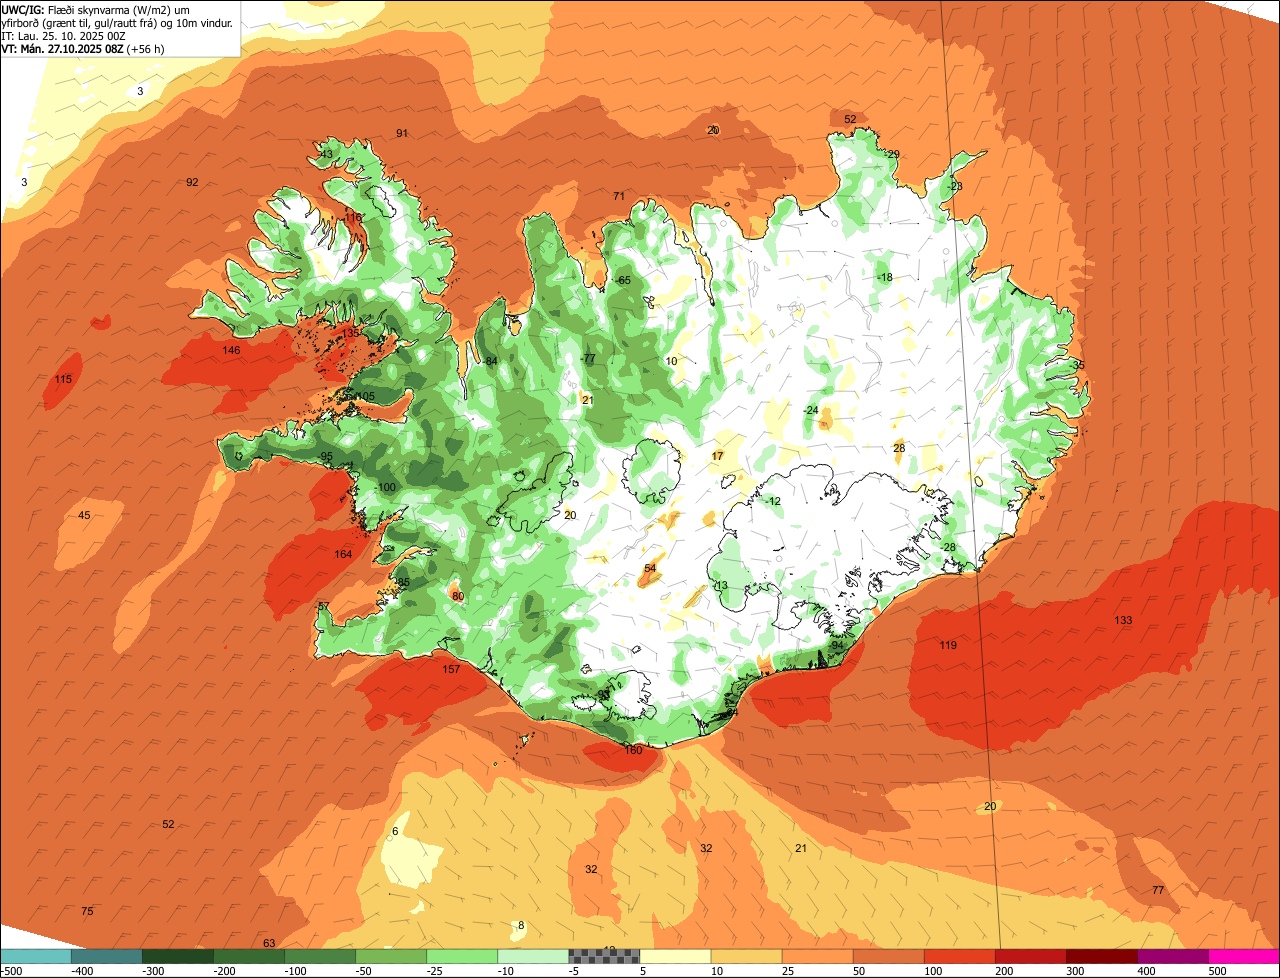Click the '115' flux value in the ocean

[x=63, y=379]
